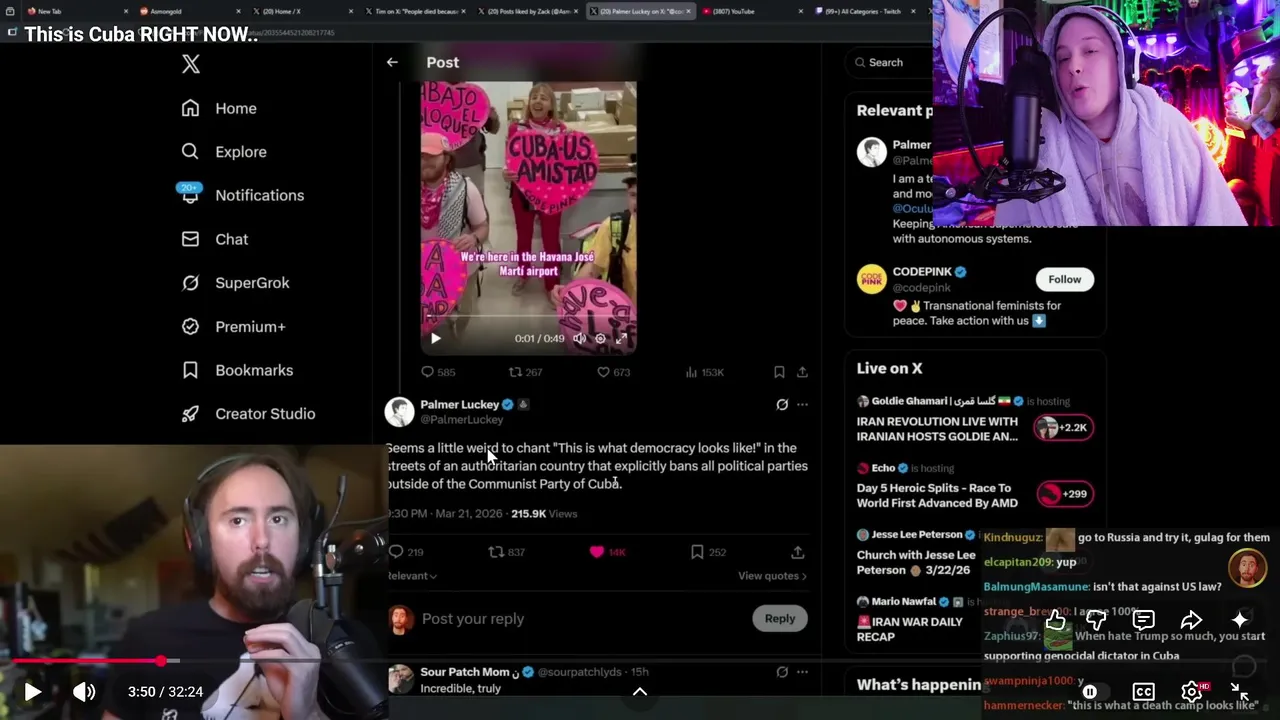Open Creator Studio in X sidebar

(248, 413)
